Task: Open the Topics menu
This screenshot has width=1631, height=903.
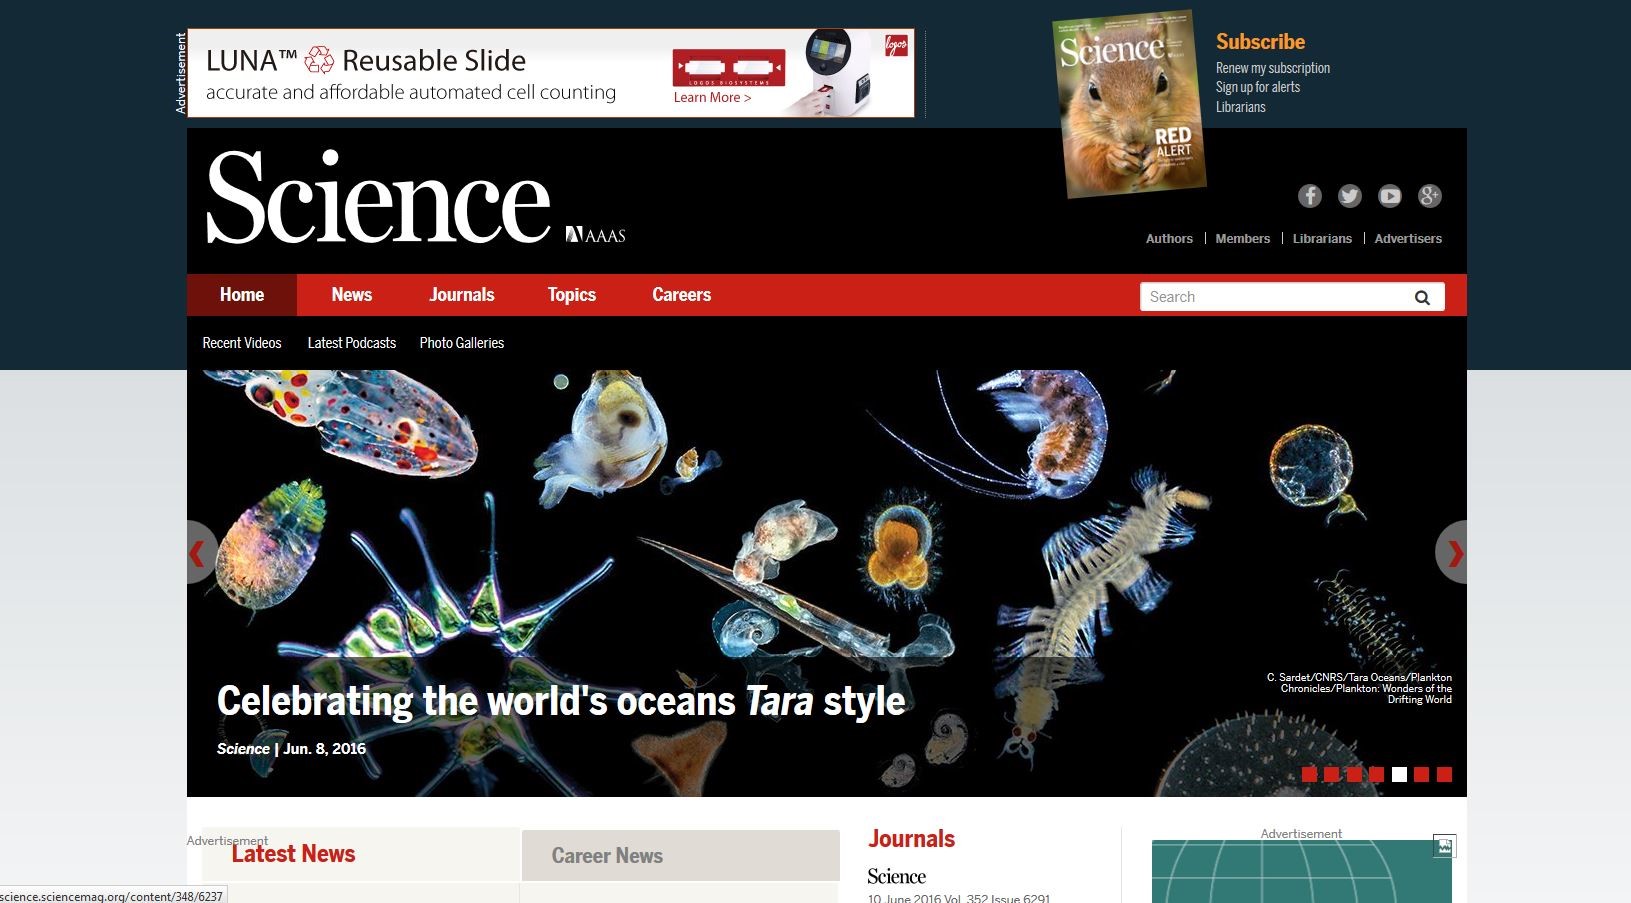Action: [x=572, y=295]
